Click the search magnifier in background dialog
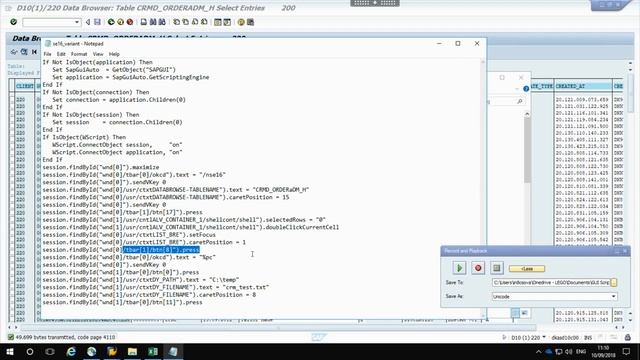 (520, 101)
